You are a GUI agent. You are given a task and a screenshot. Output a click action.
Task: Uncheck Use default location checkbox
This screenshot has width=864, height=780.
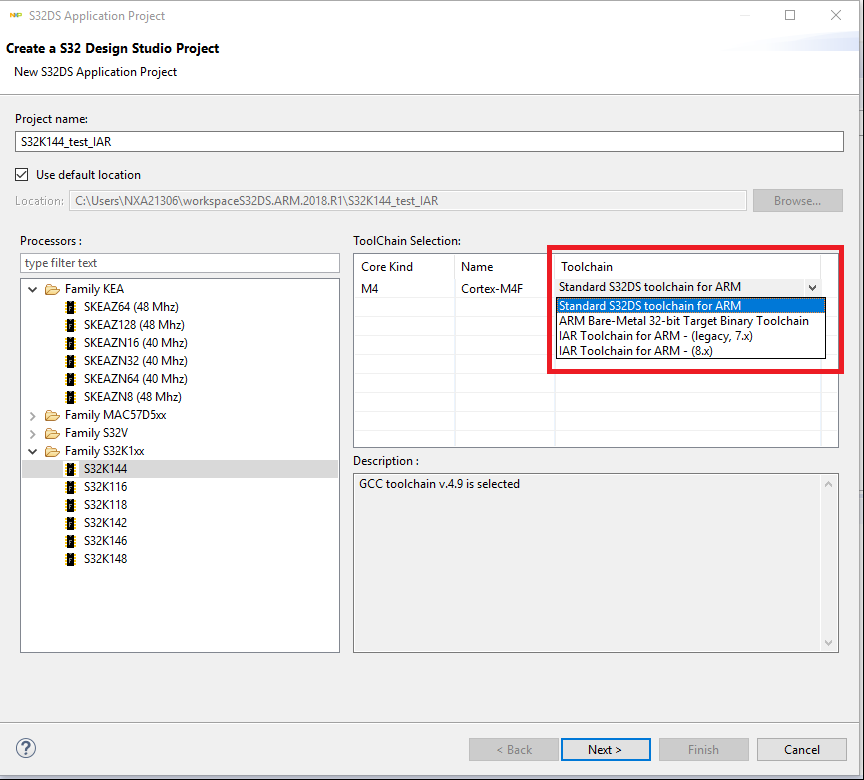tap(21, 175)
